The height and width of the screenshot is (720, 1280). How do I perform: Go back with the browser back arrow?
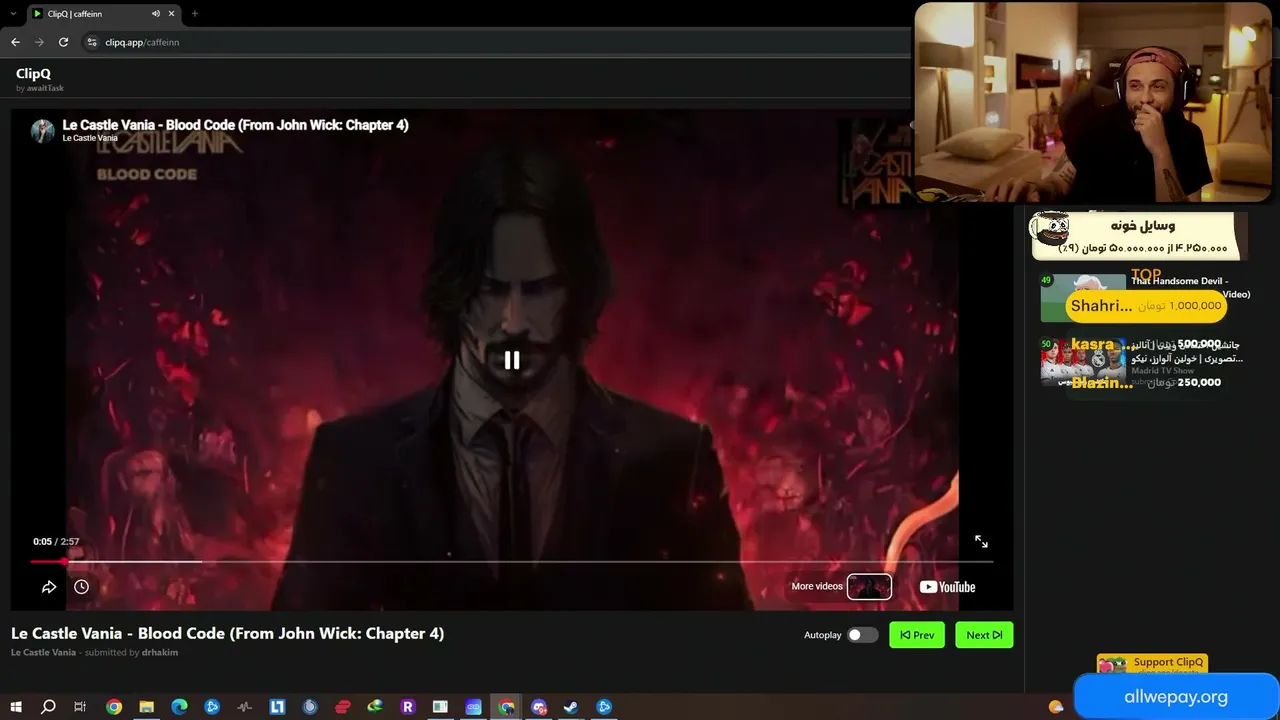pos(15,42)
